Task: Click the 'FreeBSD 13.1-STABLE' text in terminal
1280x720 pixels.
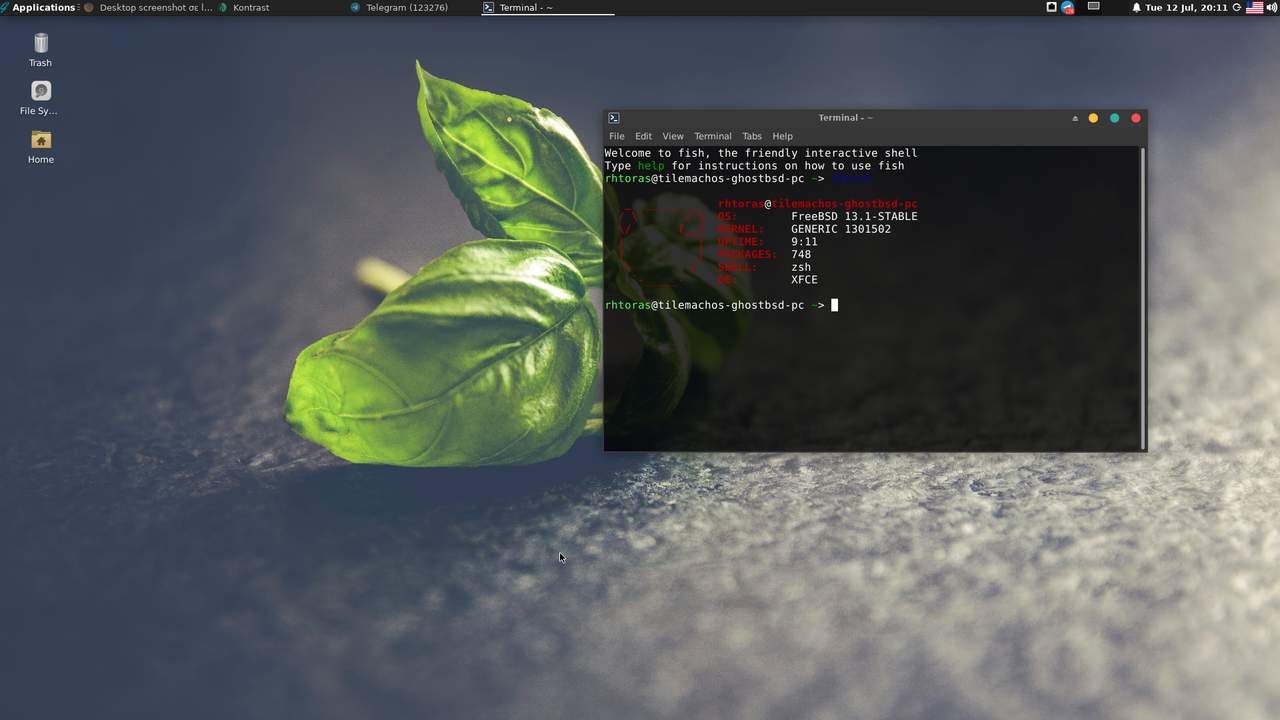Action: pos(854,216)
